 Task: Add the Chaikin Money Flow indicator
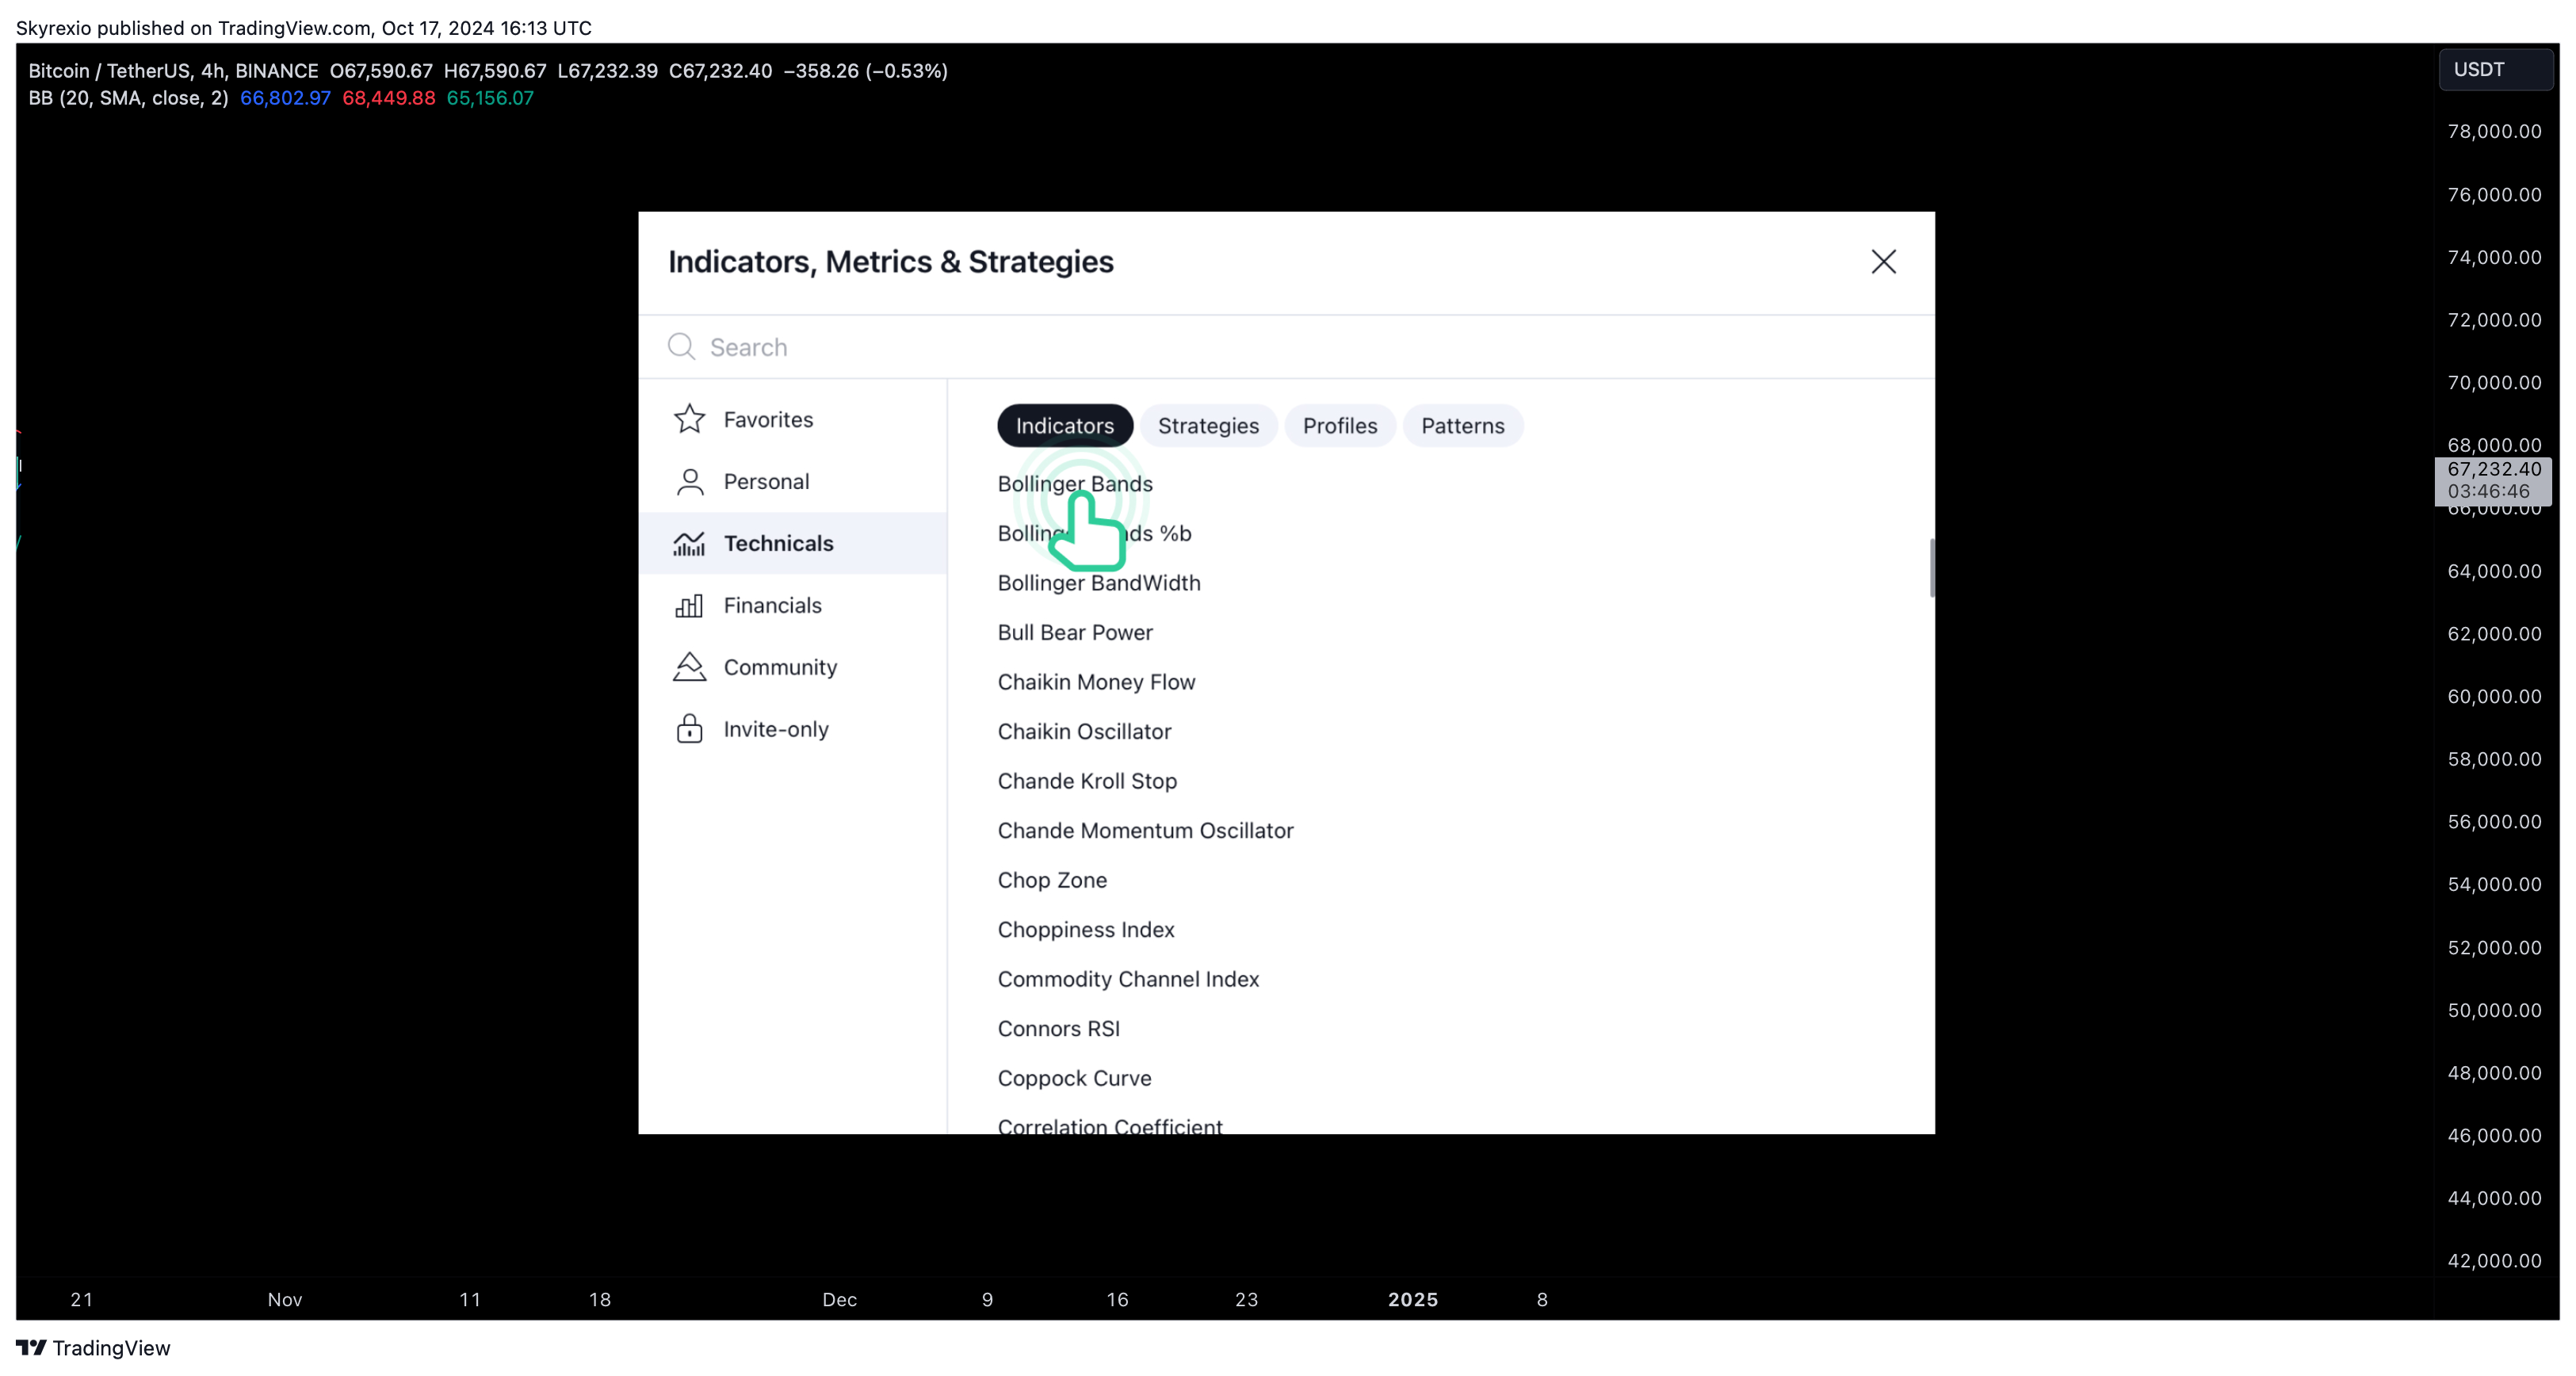[1096, 682]
